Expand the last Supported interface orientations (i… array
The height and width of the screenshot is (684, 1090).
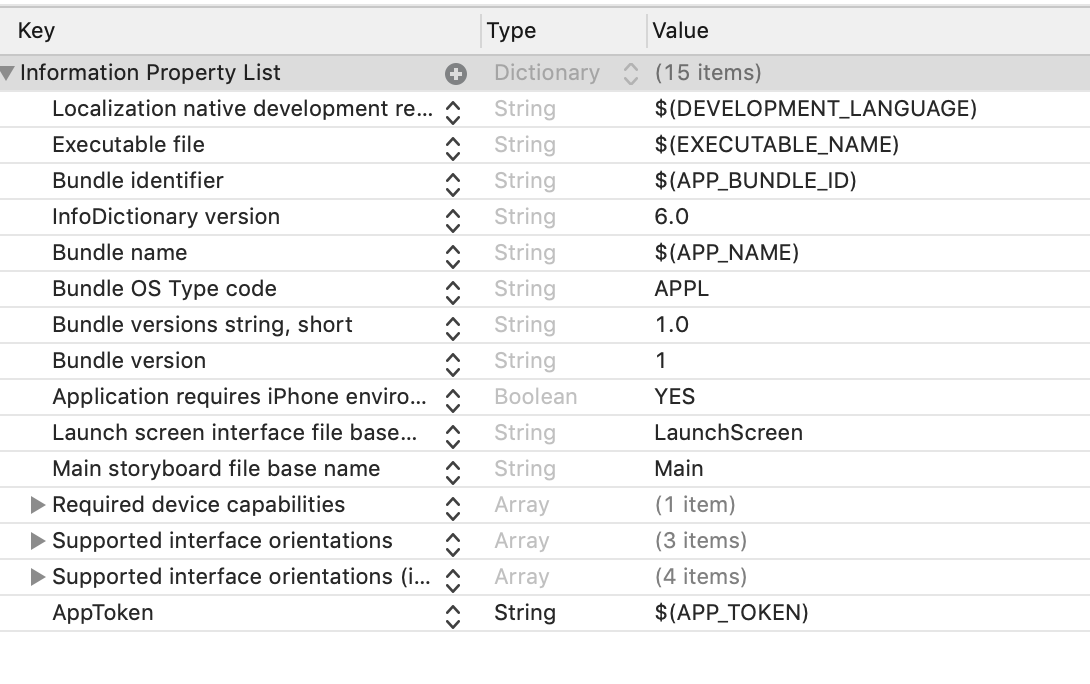pyautogui.click(x=38, y=577)
